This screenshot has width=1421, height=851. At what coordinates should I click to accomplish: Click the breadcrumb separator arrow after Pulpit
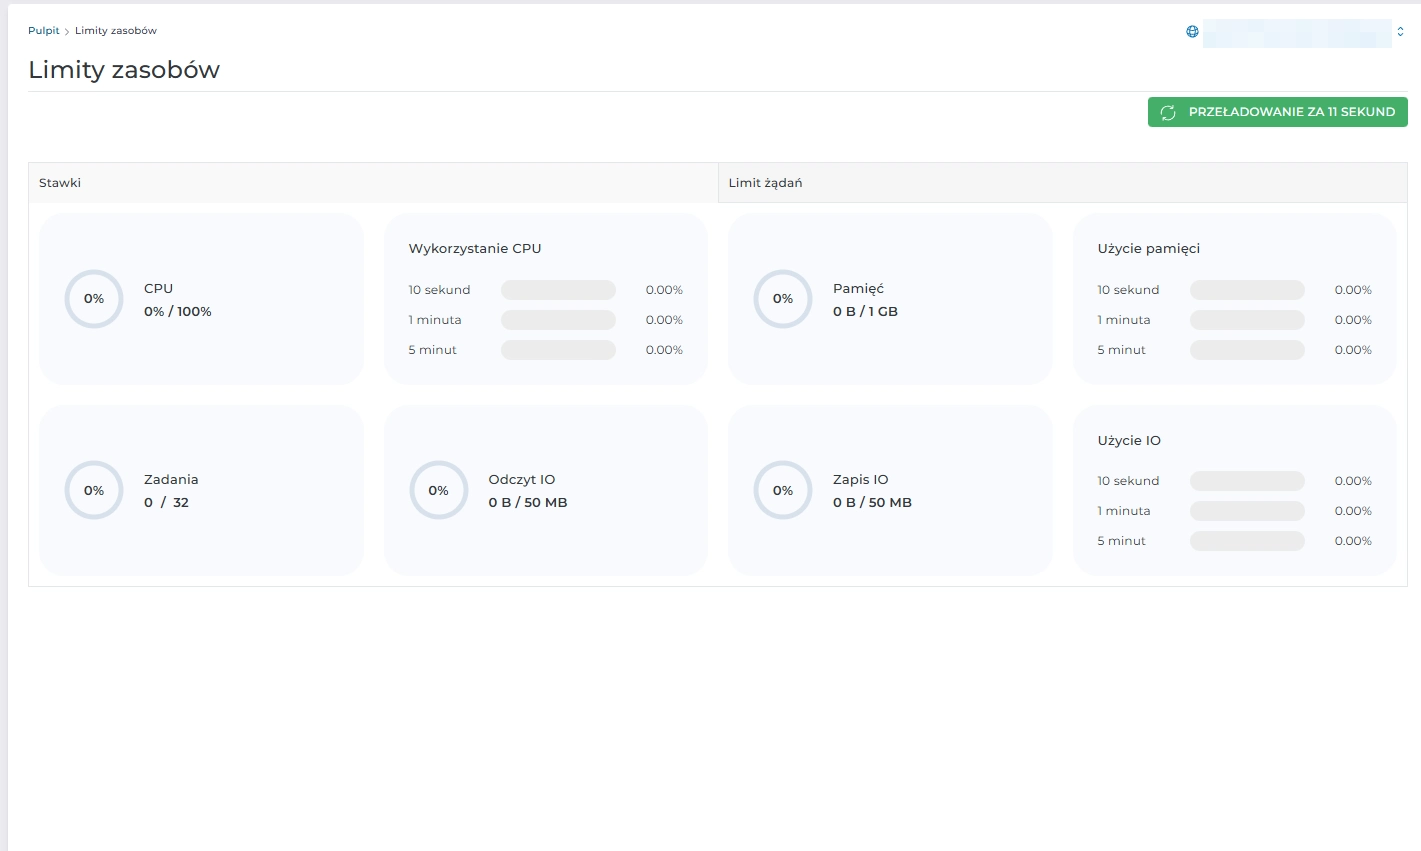coord(67,30)
